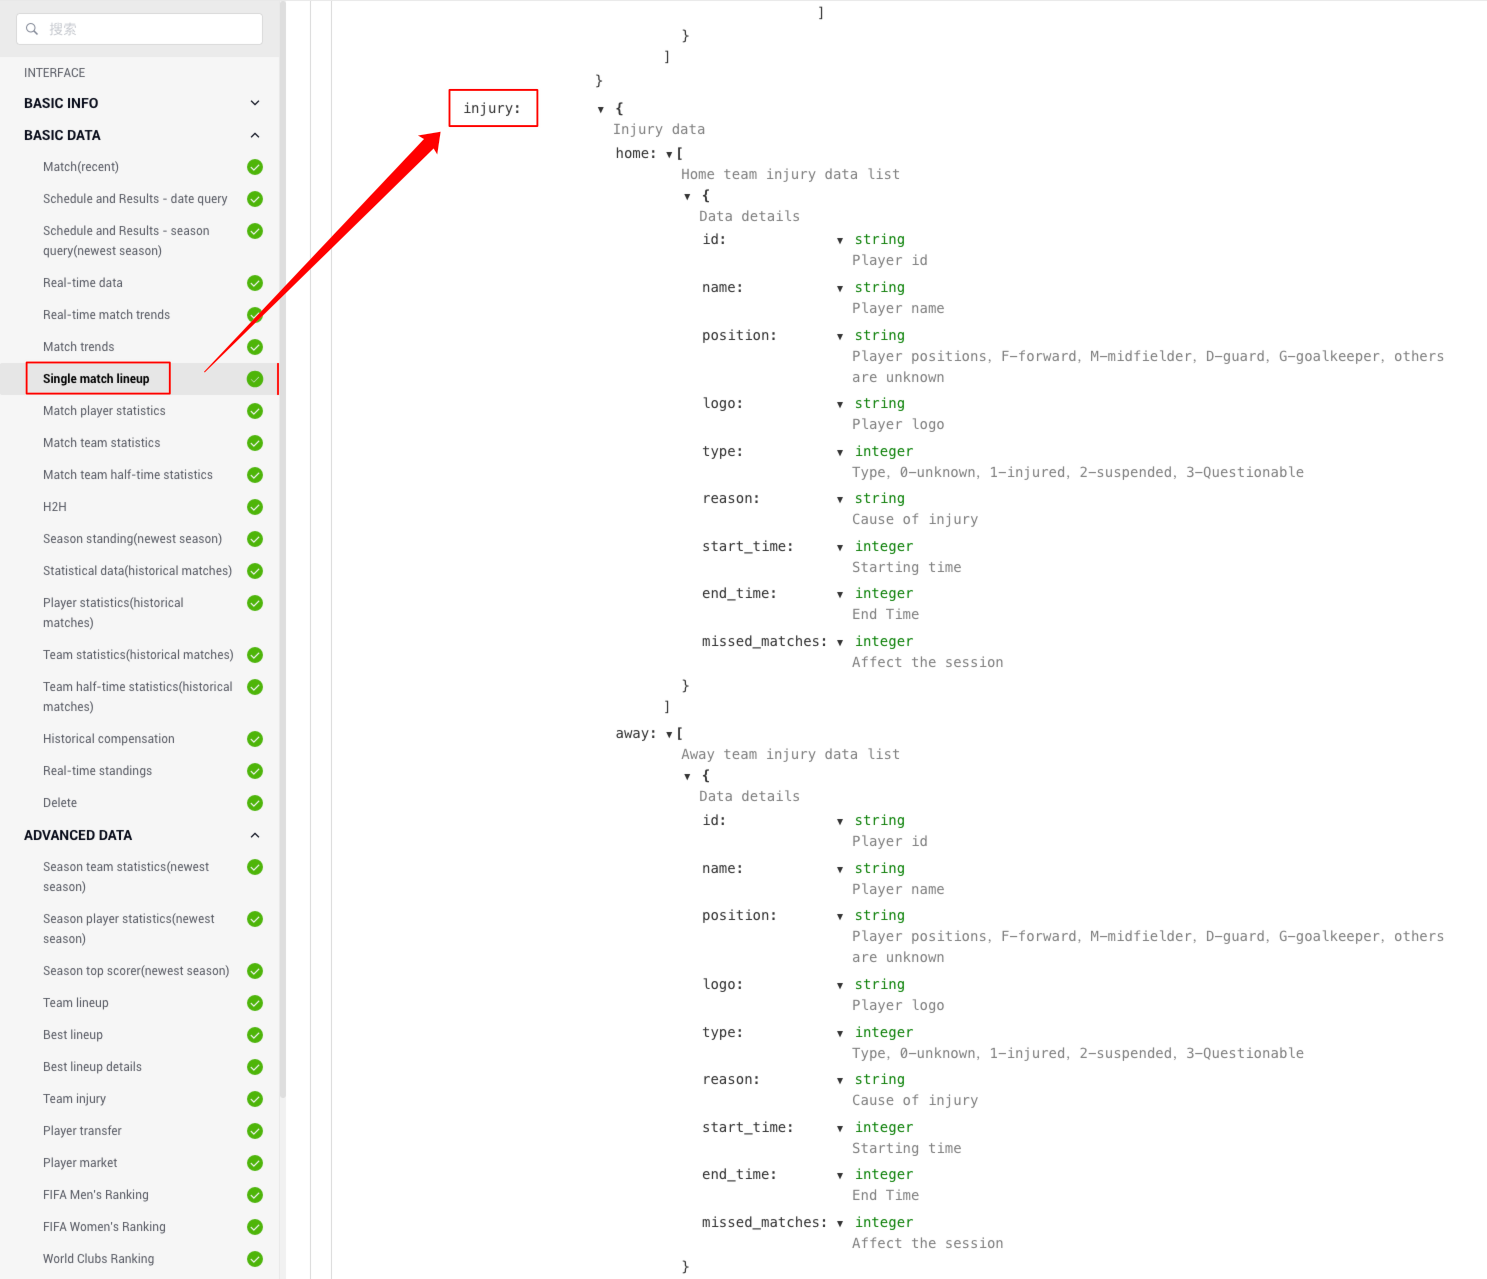Open Match player statistics page
The width and height of the screenshot is (1487, 1279).
pos(104,411)
